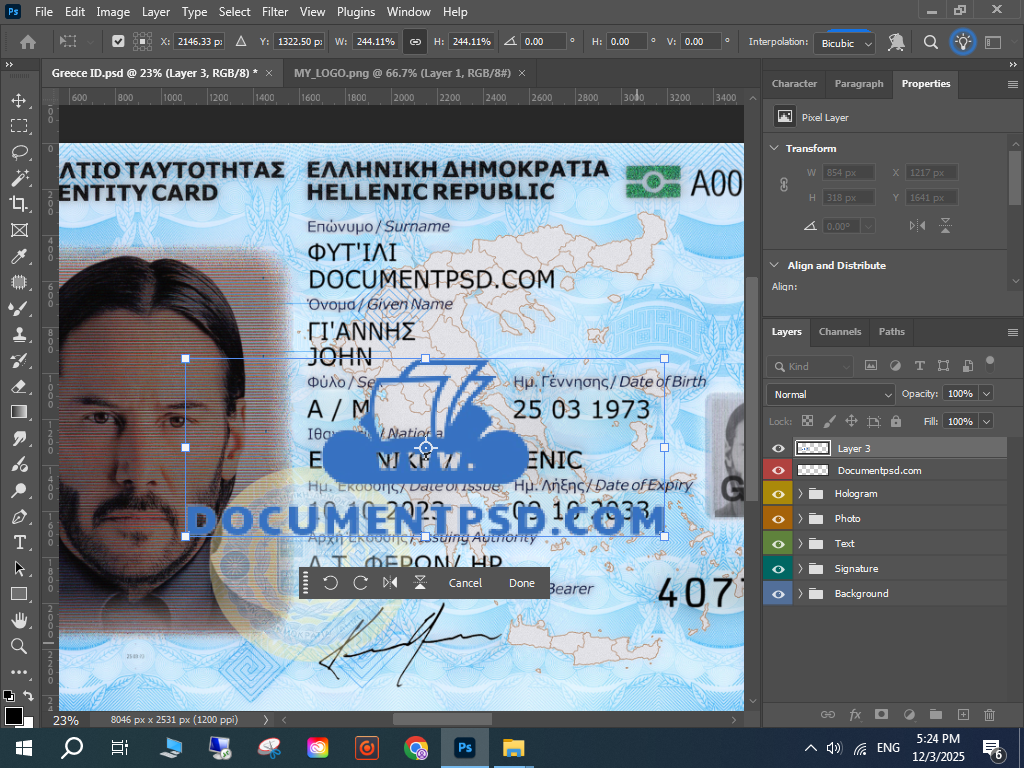Toggle visibility of the Background group
Image resolution: width=1024 pixels, height=768 pixels.
(x=777, y=594)
